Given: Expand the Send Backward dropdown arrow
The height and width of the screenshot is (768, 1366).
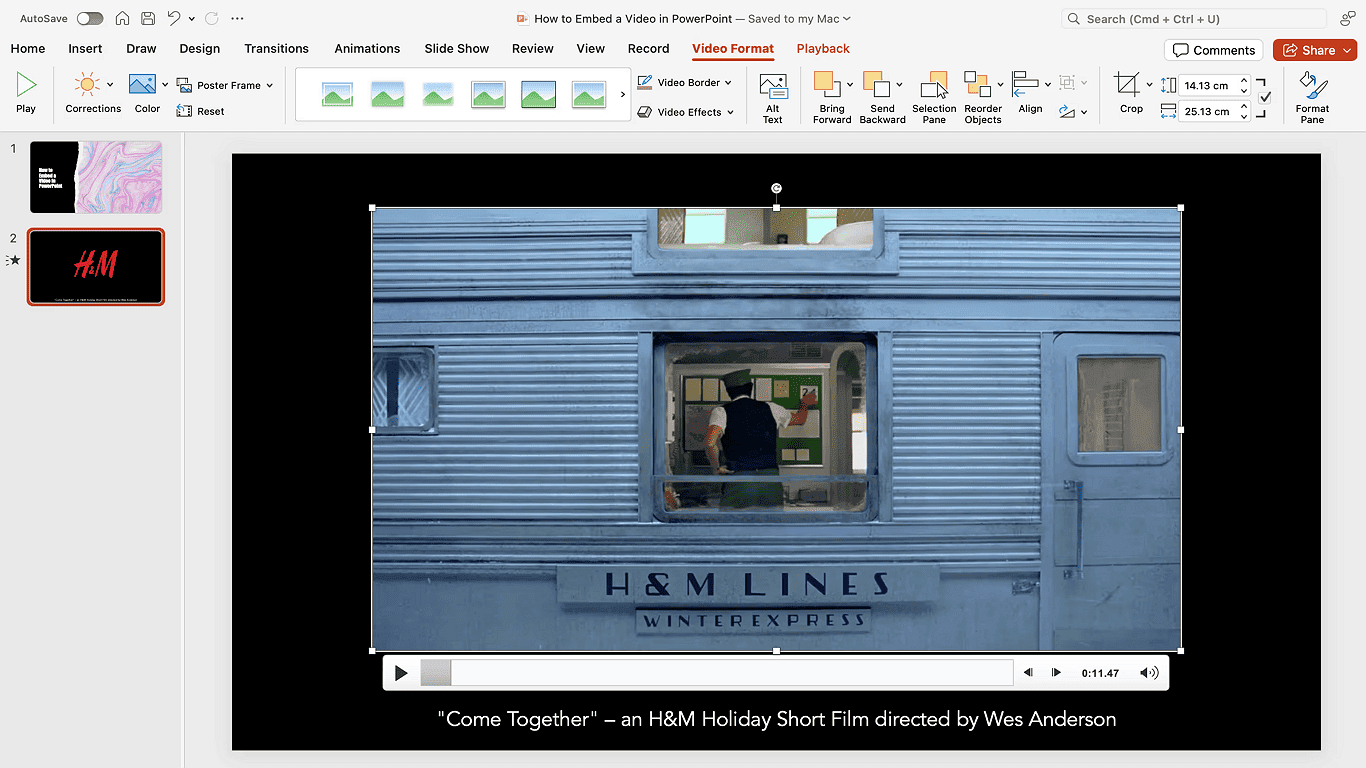Looking at the screenshot, I should [x=899, y=85].
